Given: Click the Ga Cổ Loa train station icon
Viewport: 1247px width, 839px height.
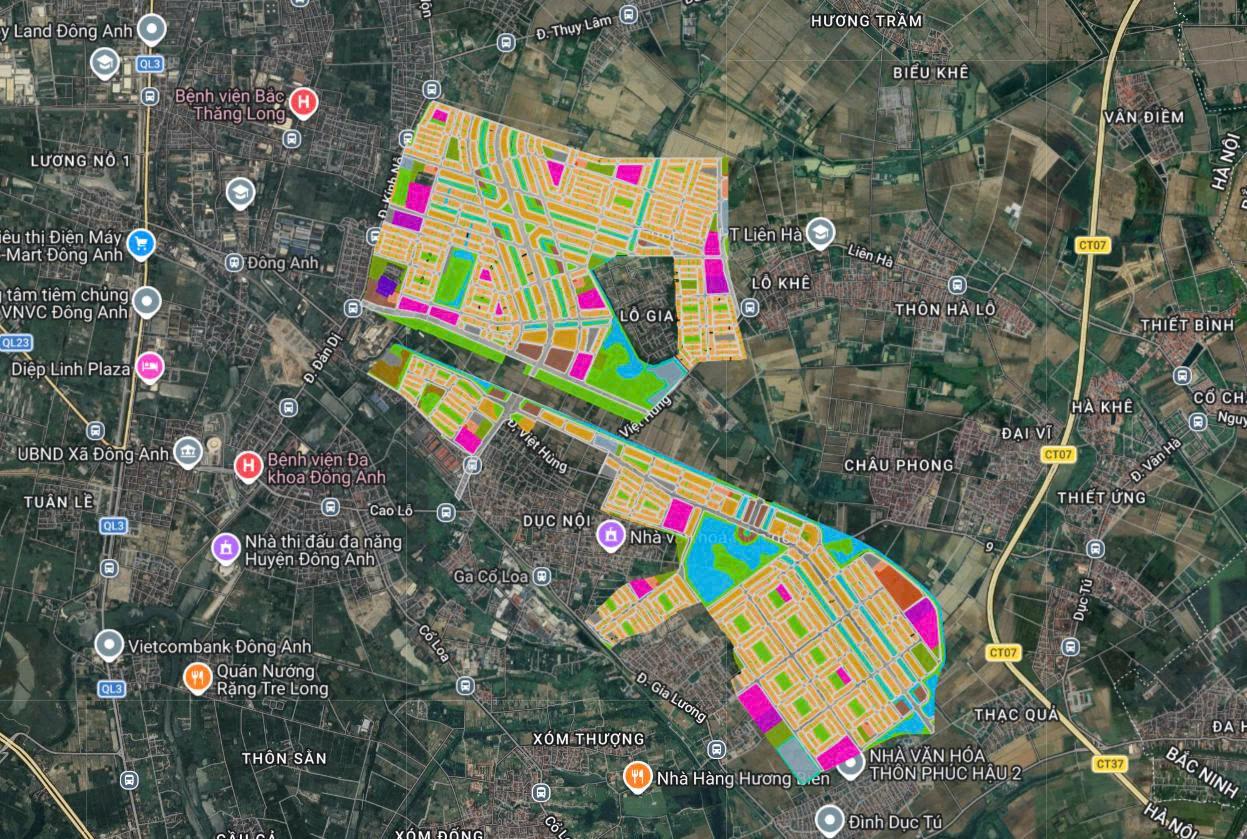Looking at the screenshot, I should (x=541, y=576).
